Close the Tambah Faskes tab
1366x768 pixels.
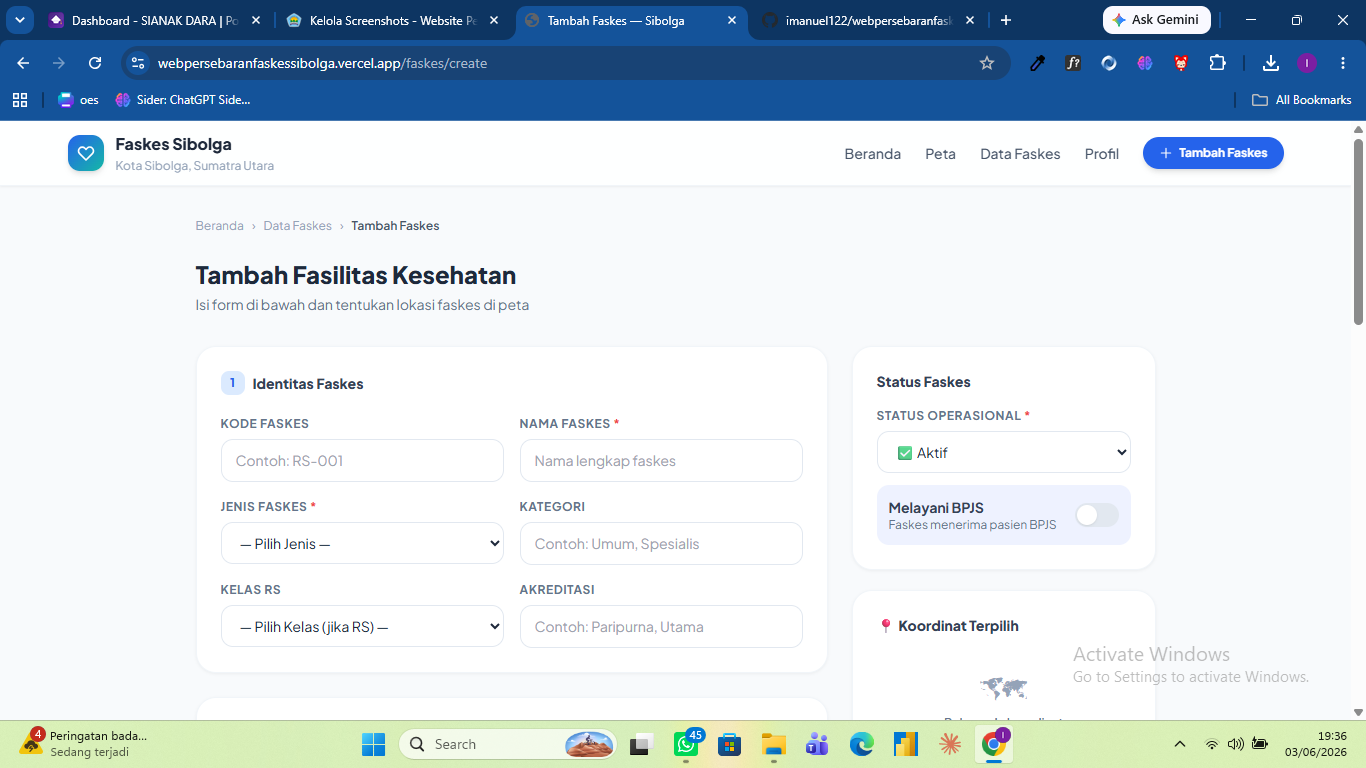(731, 20)
